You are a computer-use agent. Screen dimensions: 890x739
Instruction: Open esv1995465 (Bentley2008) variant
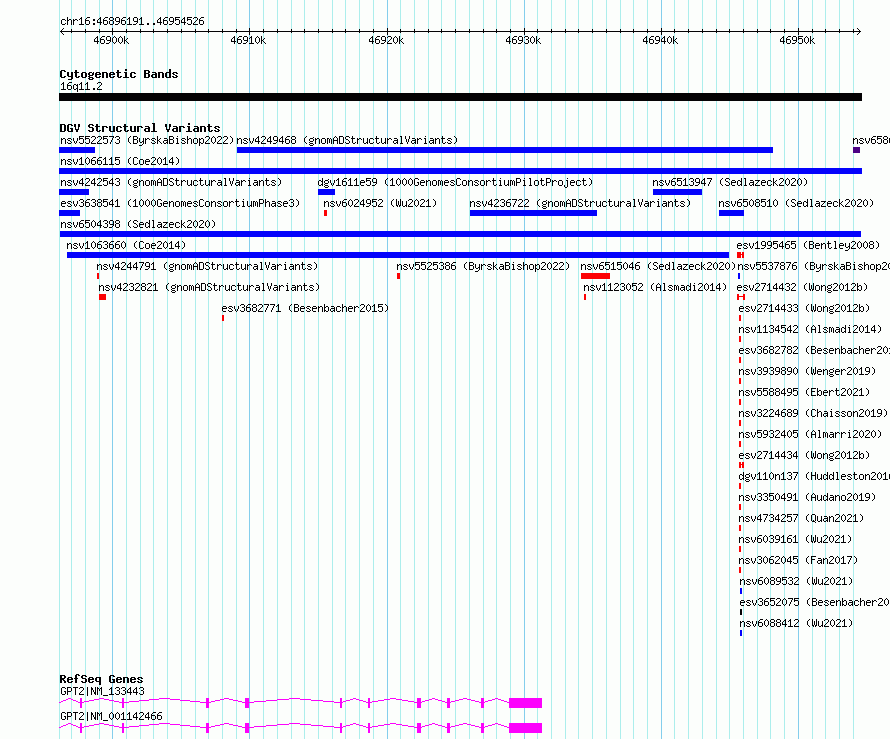(808, 245)
